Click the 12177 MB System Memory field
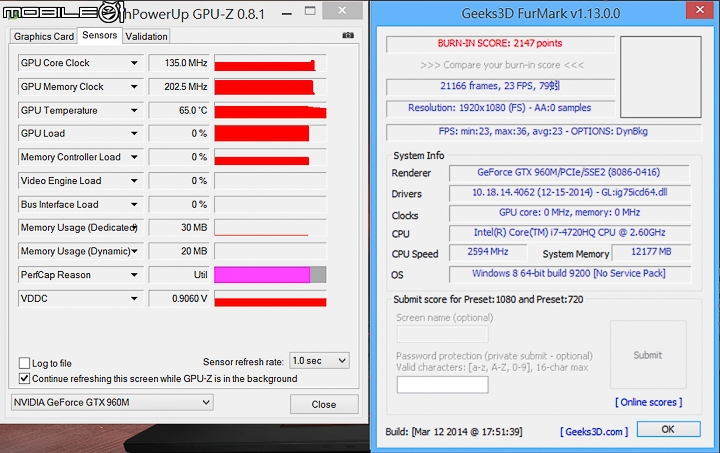The image size is (720, 453). tap(651, 252)
